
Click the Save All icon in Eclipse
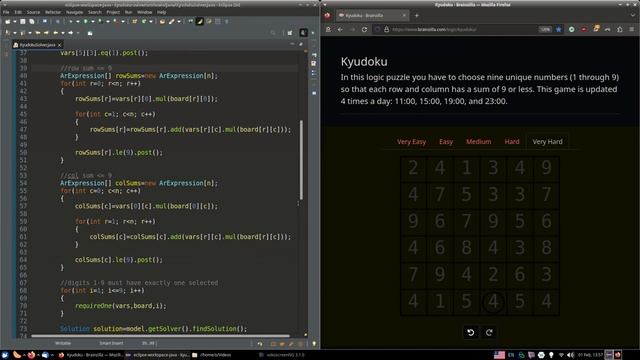tap(32, 21)
